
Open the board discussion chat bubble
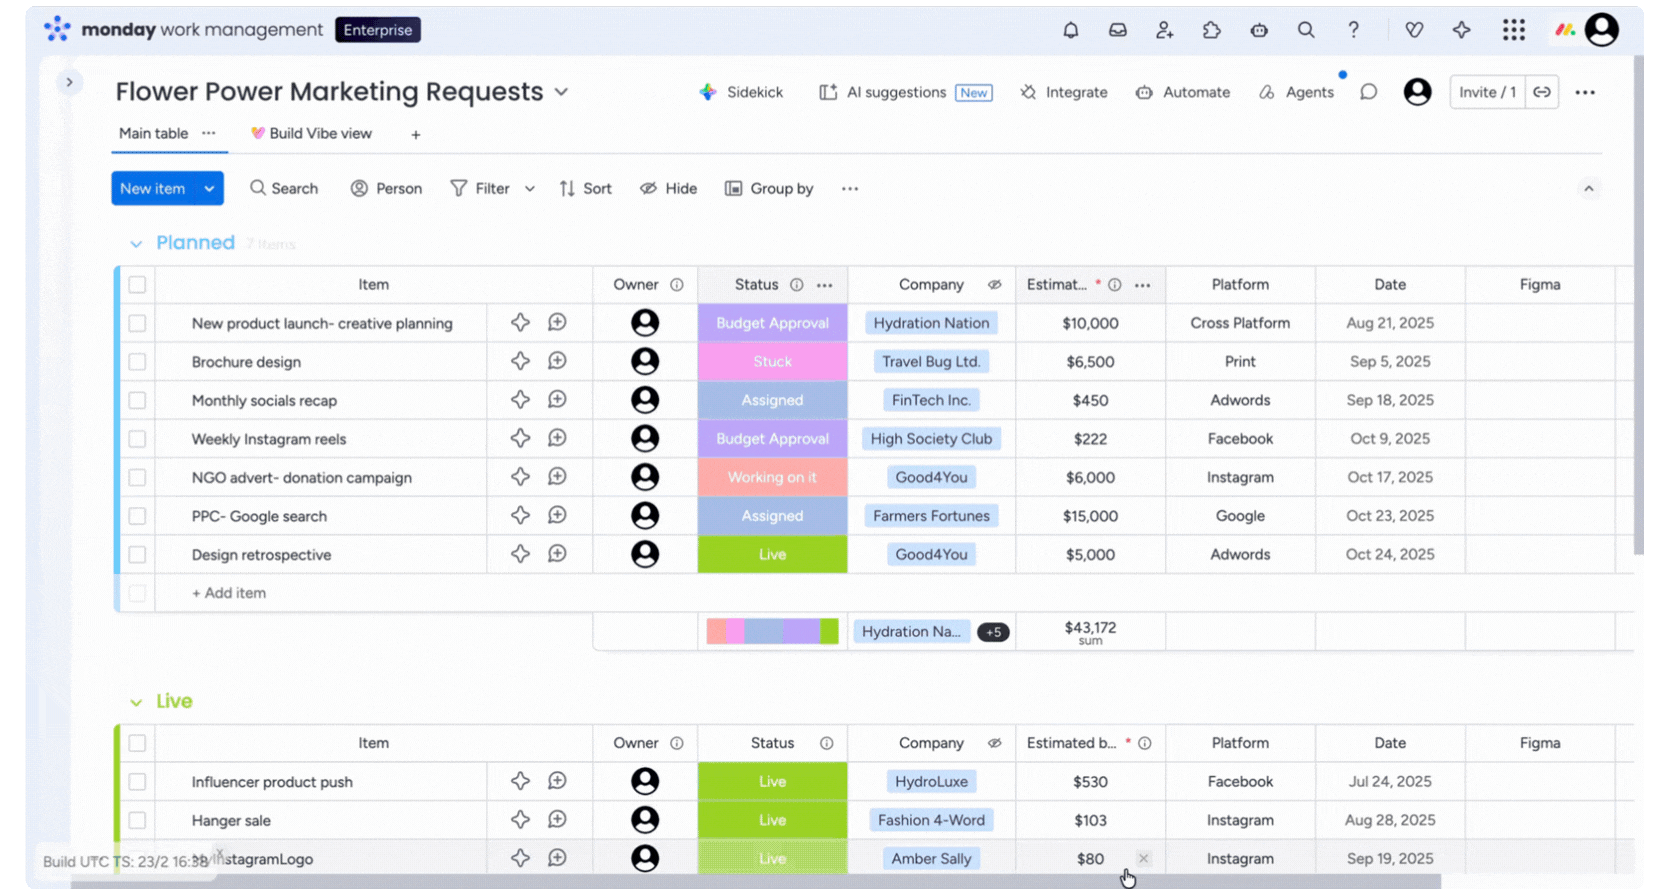tap(1368, 92)
